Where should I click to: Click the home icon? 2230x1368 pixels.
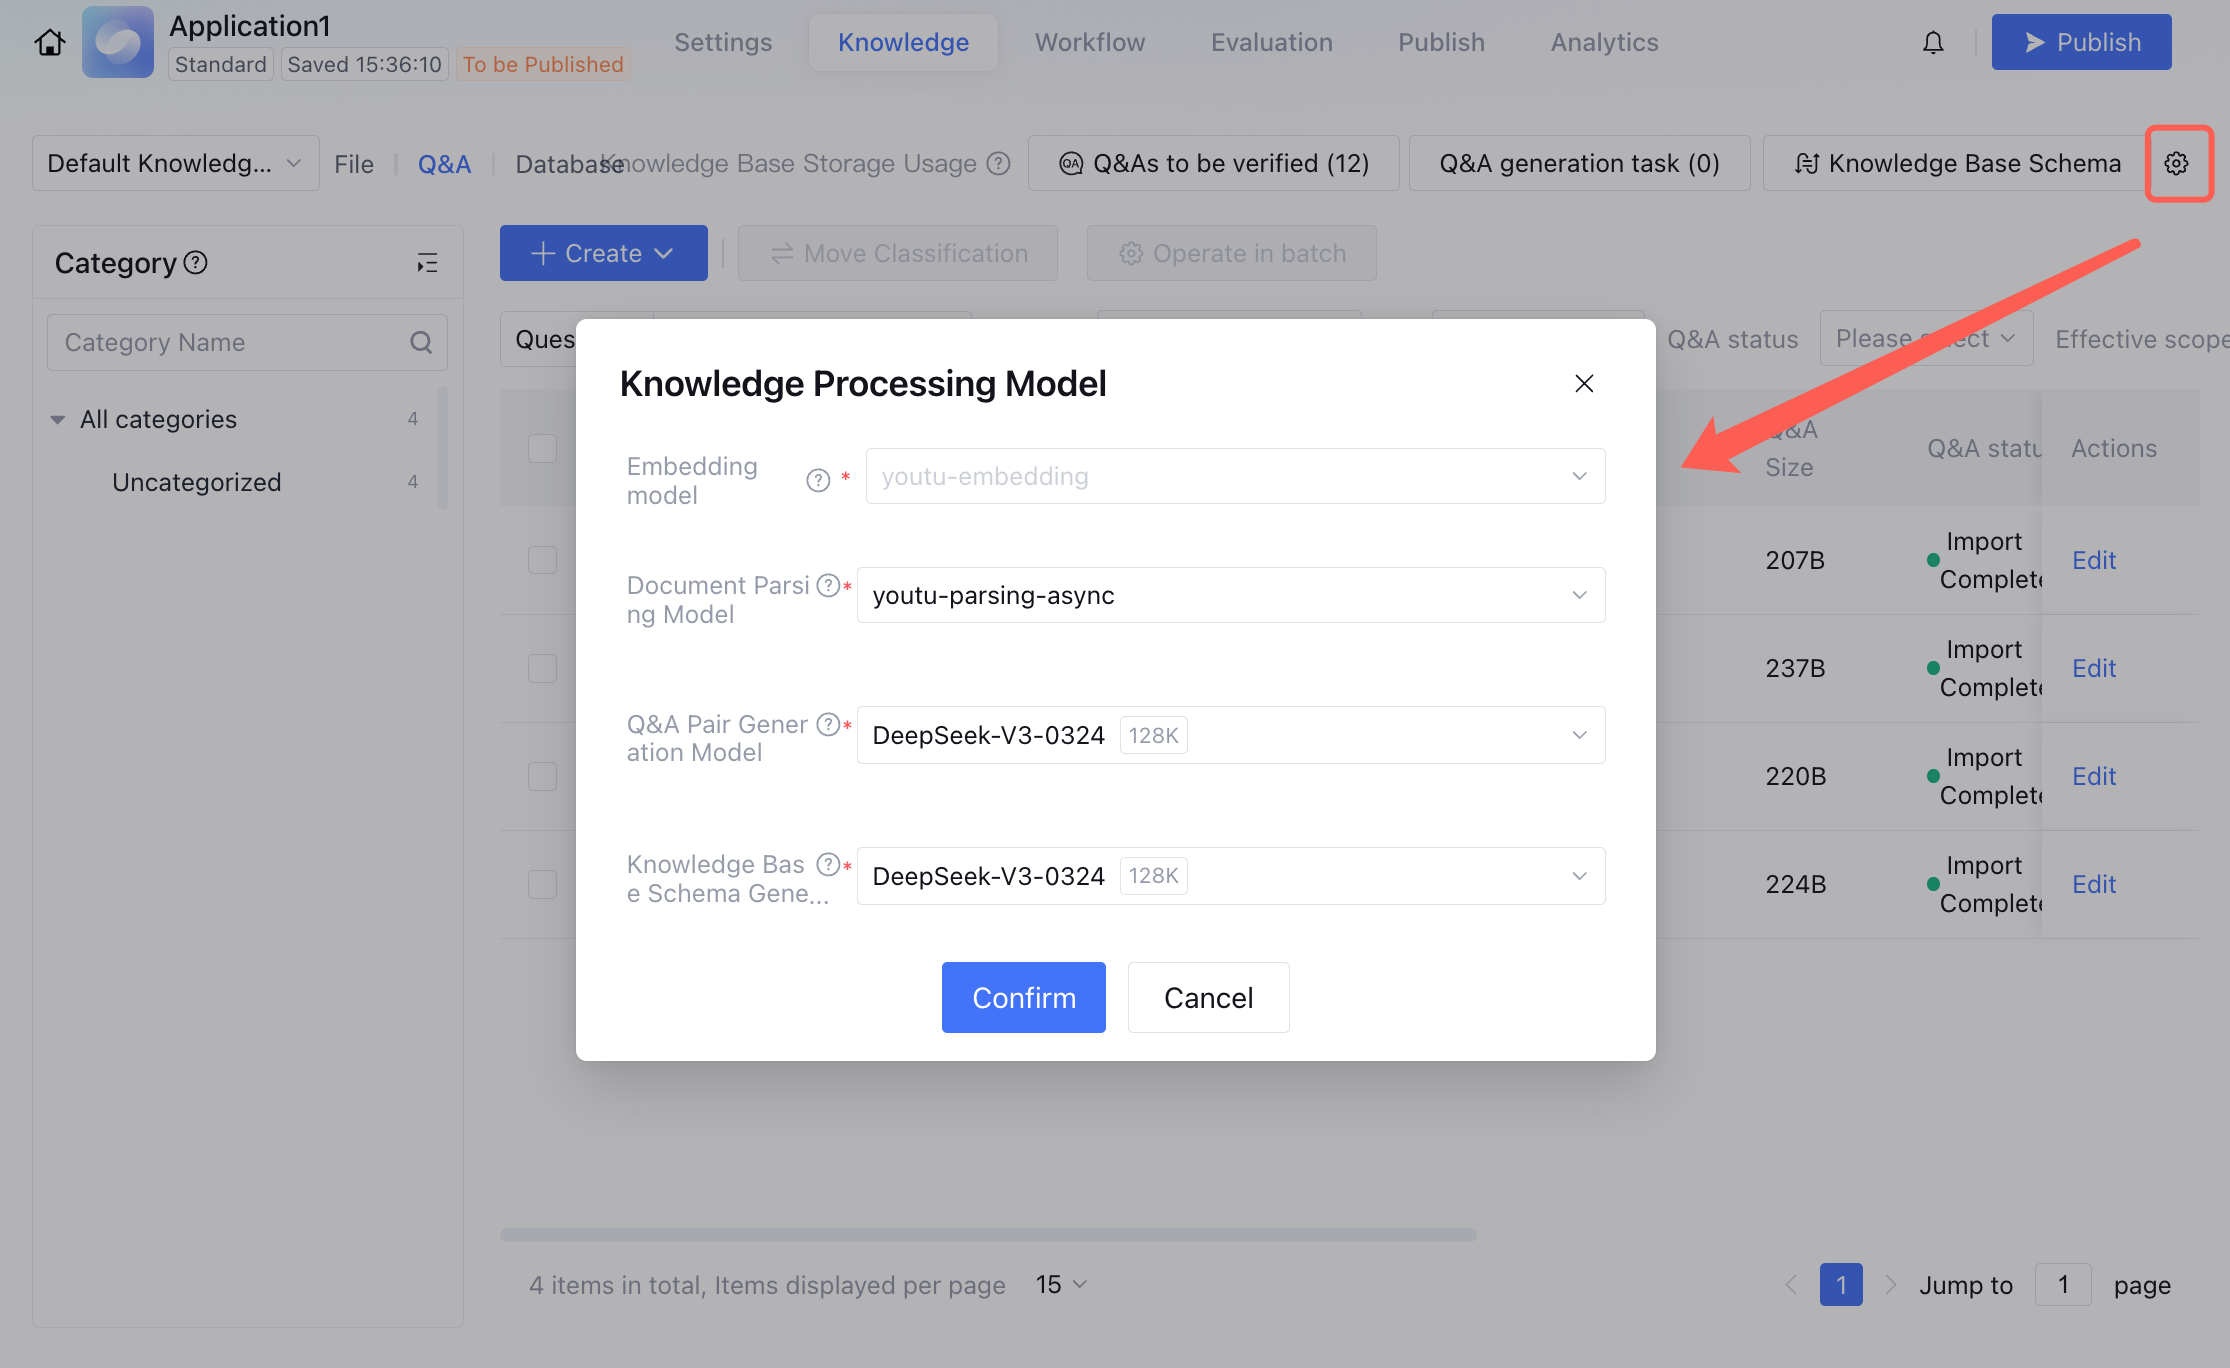coord(50,42)
